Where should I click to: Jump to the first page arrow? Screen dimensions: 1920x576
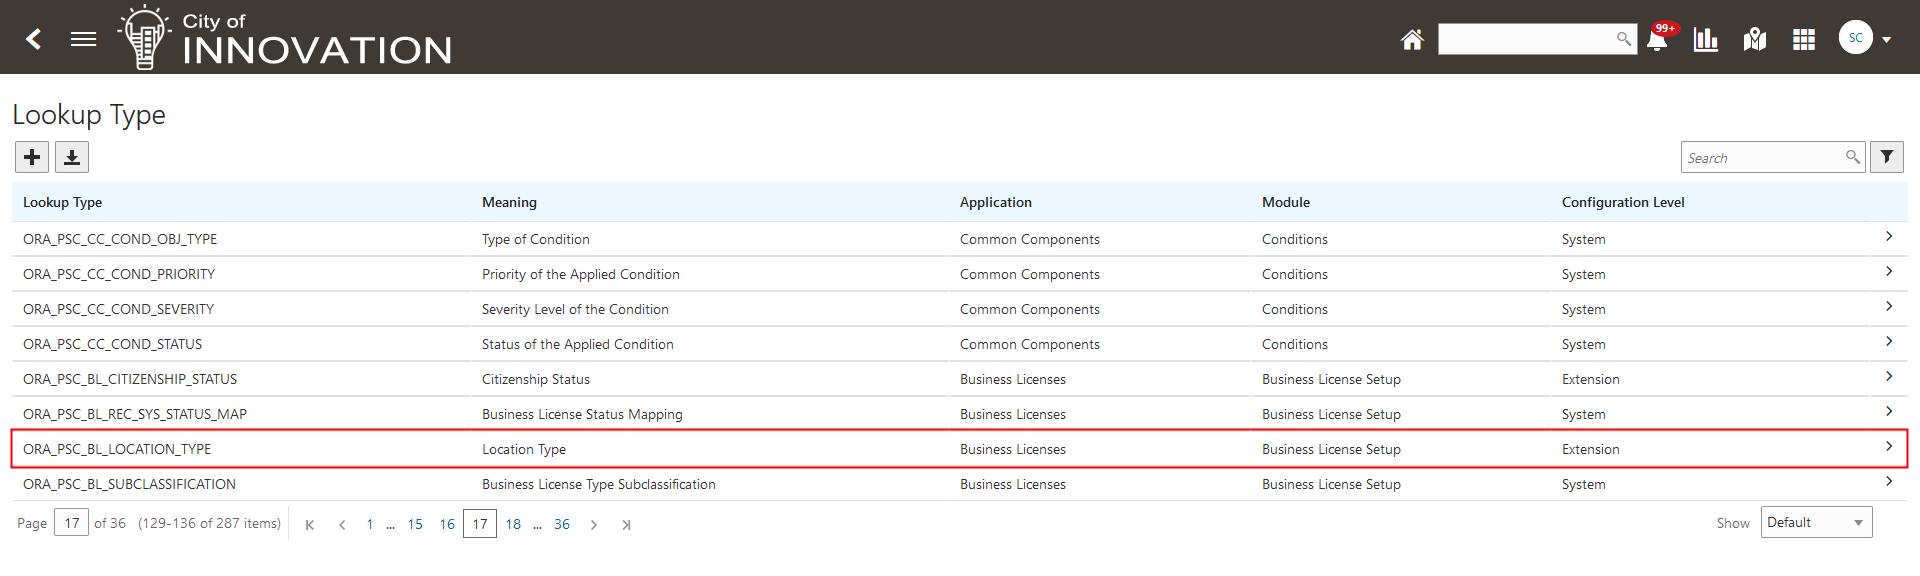pos(310,525)
